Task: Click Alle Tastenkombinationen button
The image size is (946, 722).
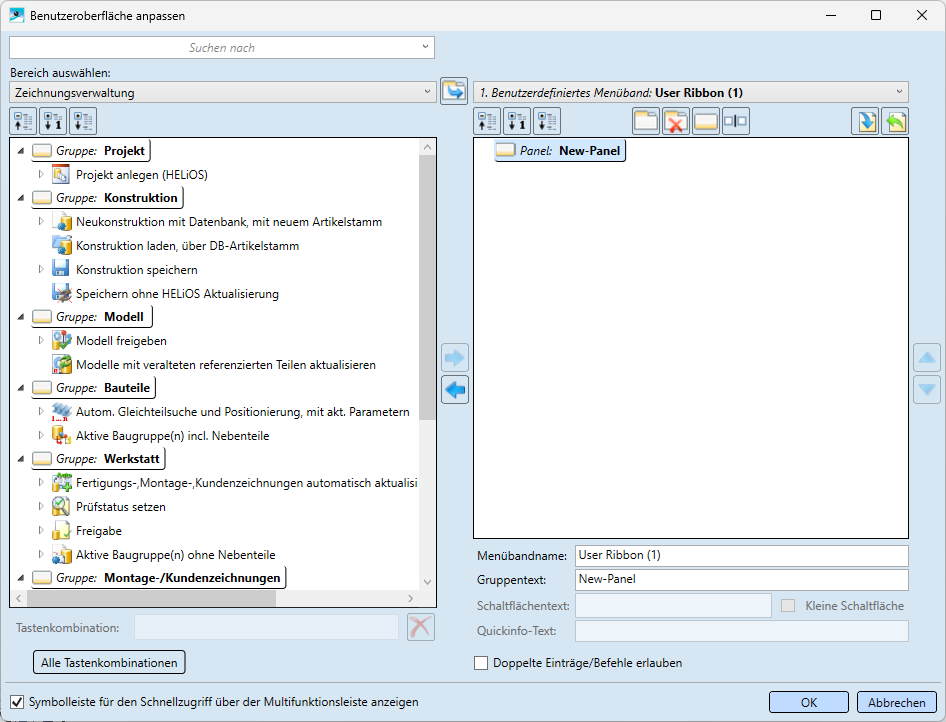Action: click(109, 662)
